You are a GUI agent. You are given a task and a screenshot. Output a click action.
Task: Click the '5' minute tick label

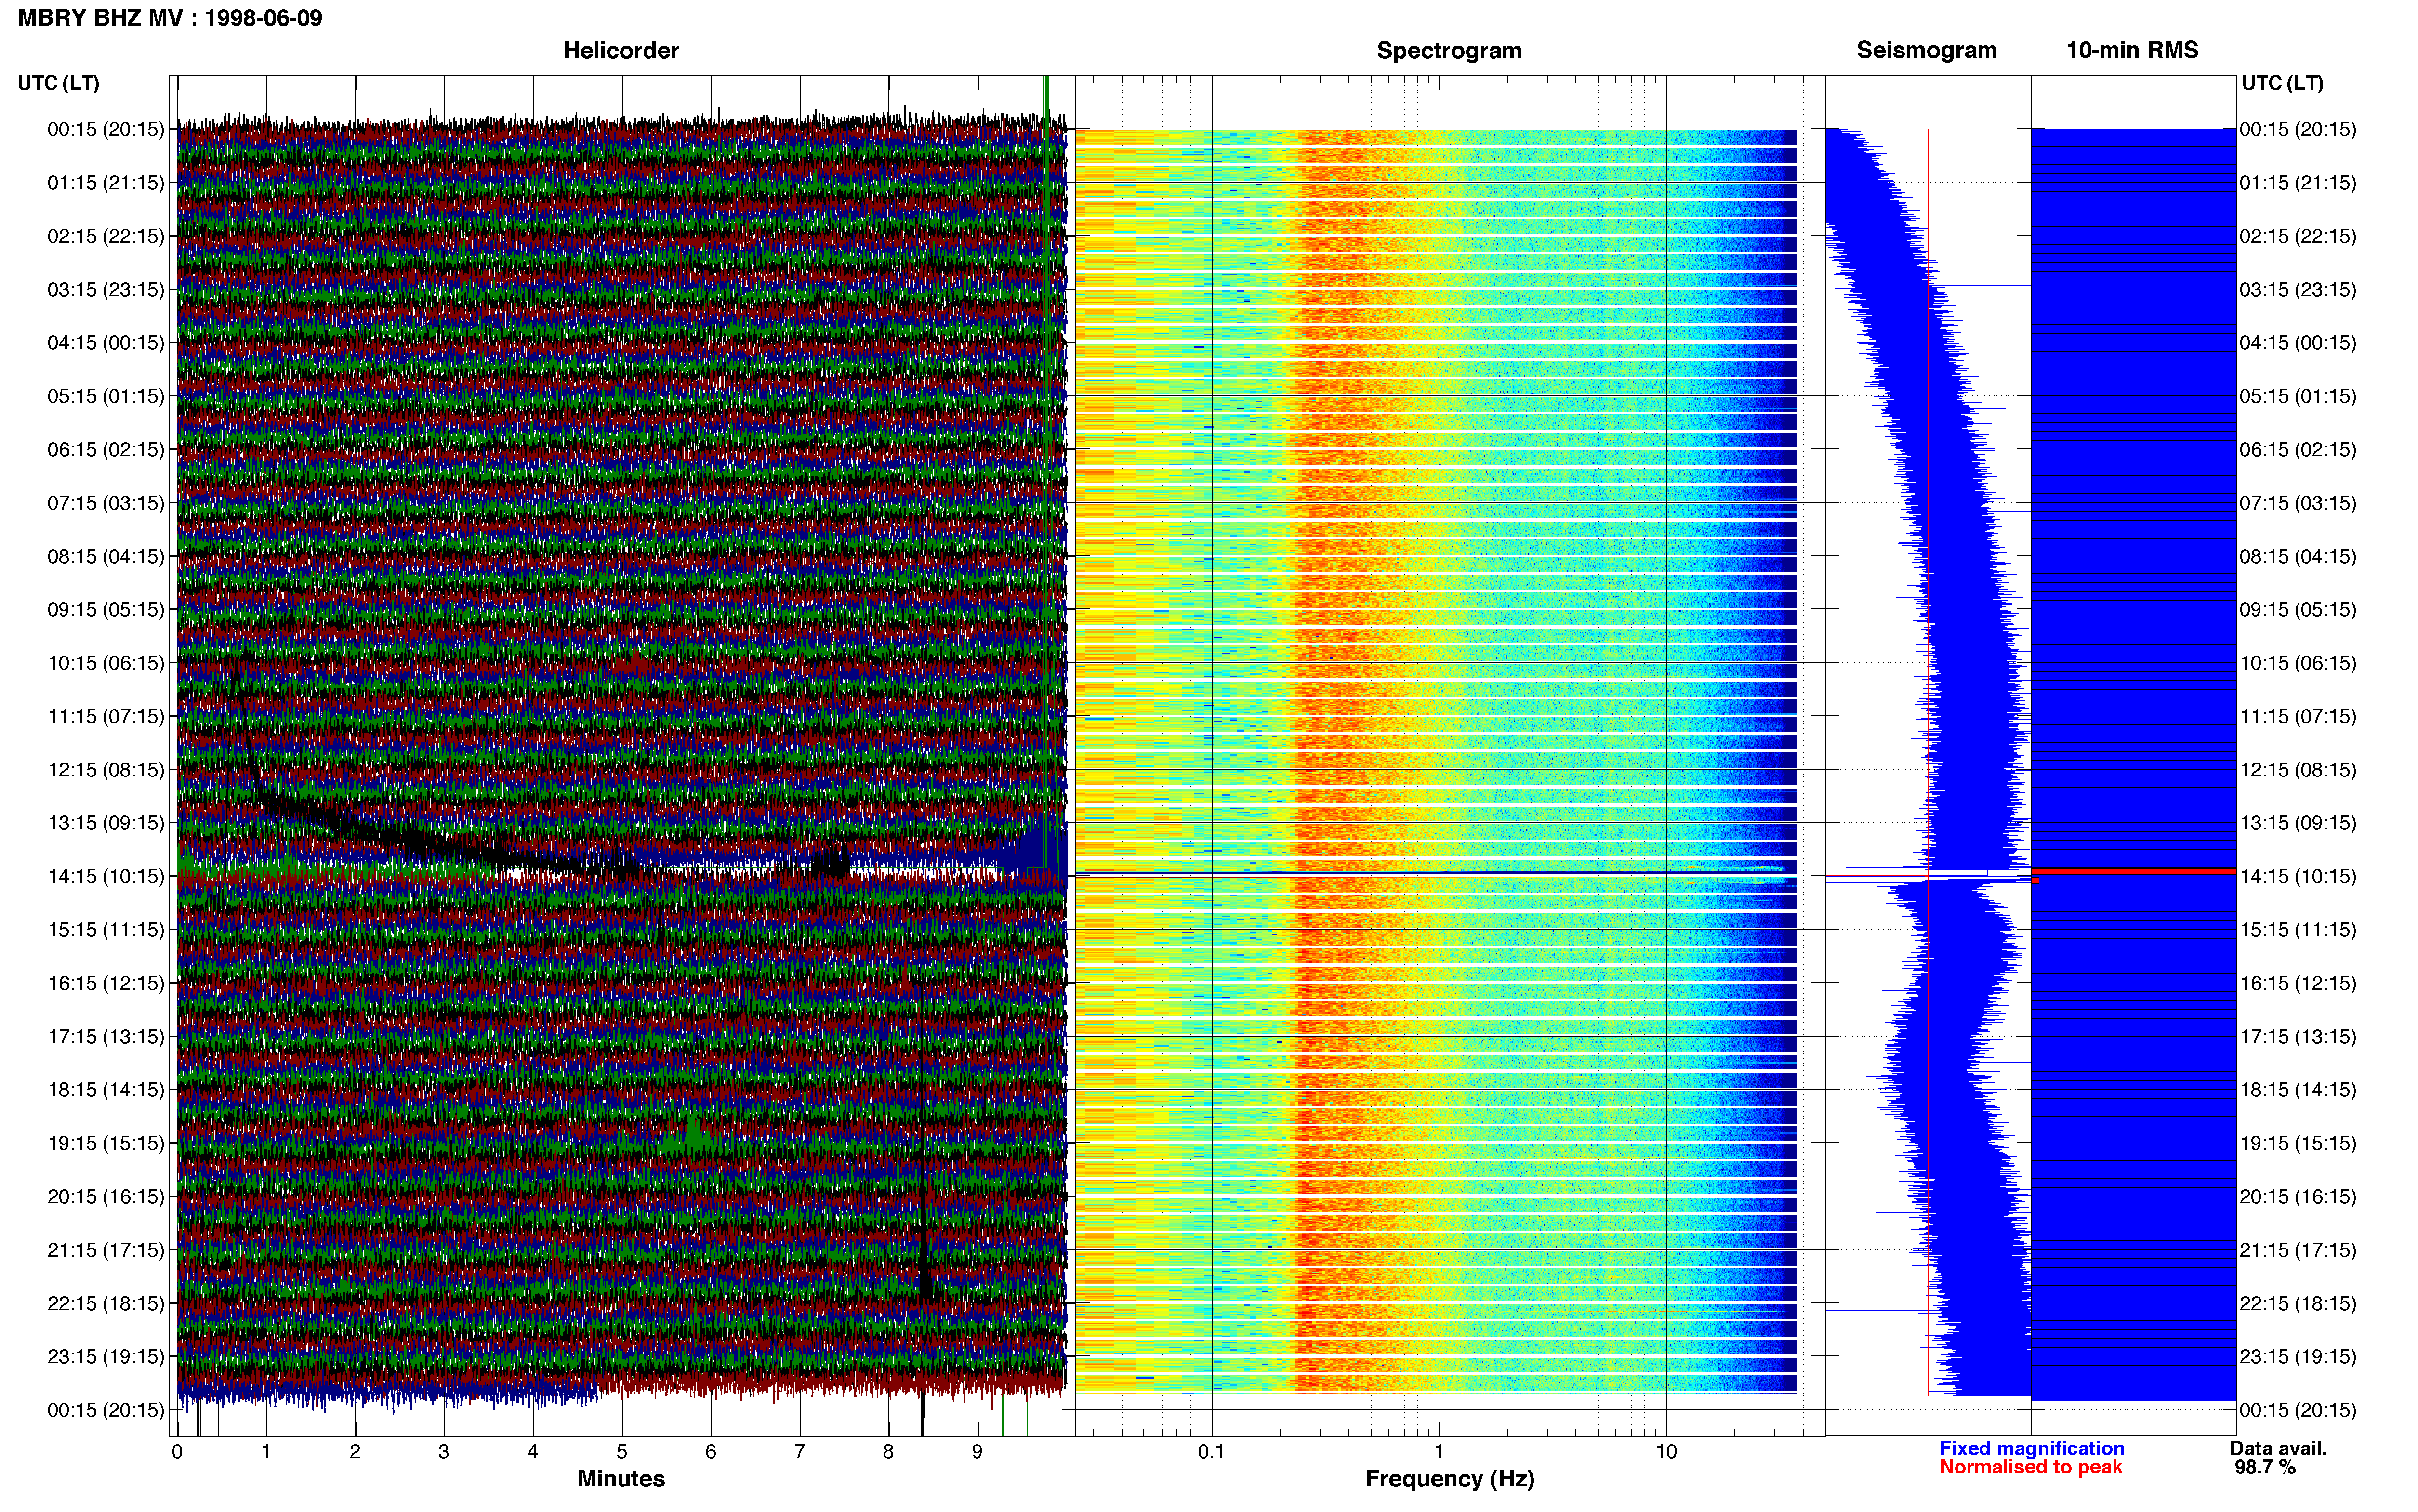622,1451
